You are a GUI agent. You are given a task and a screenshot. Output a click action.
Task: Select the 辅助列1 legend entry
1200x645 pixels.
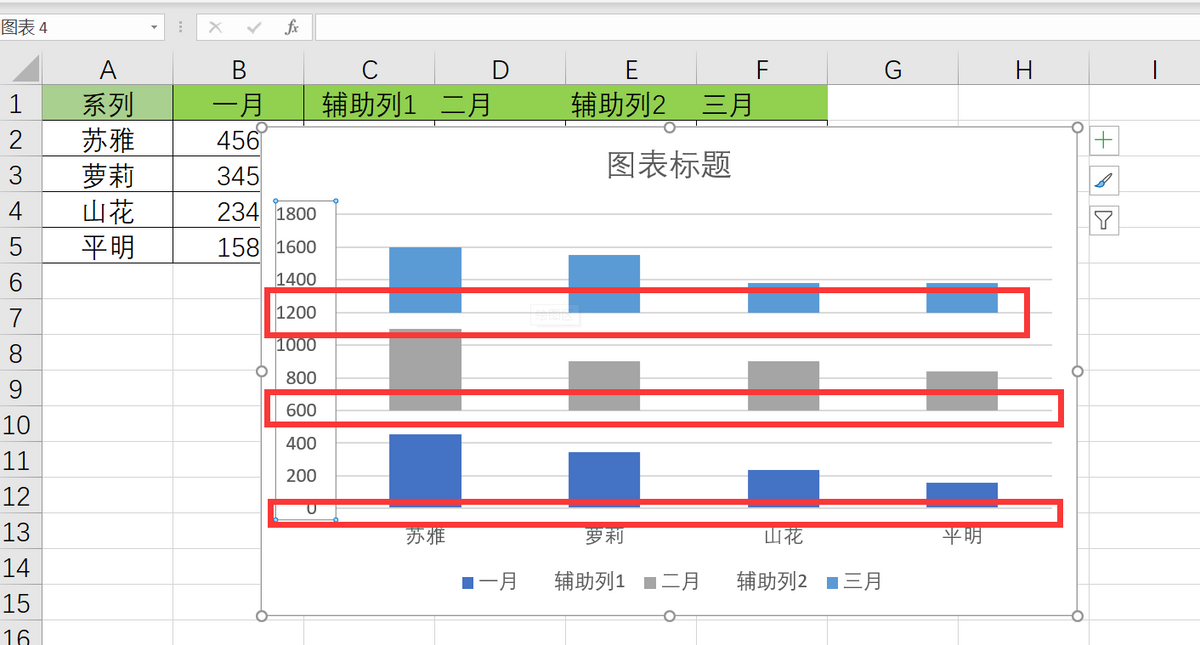590,582
